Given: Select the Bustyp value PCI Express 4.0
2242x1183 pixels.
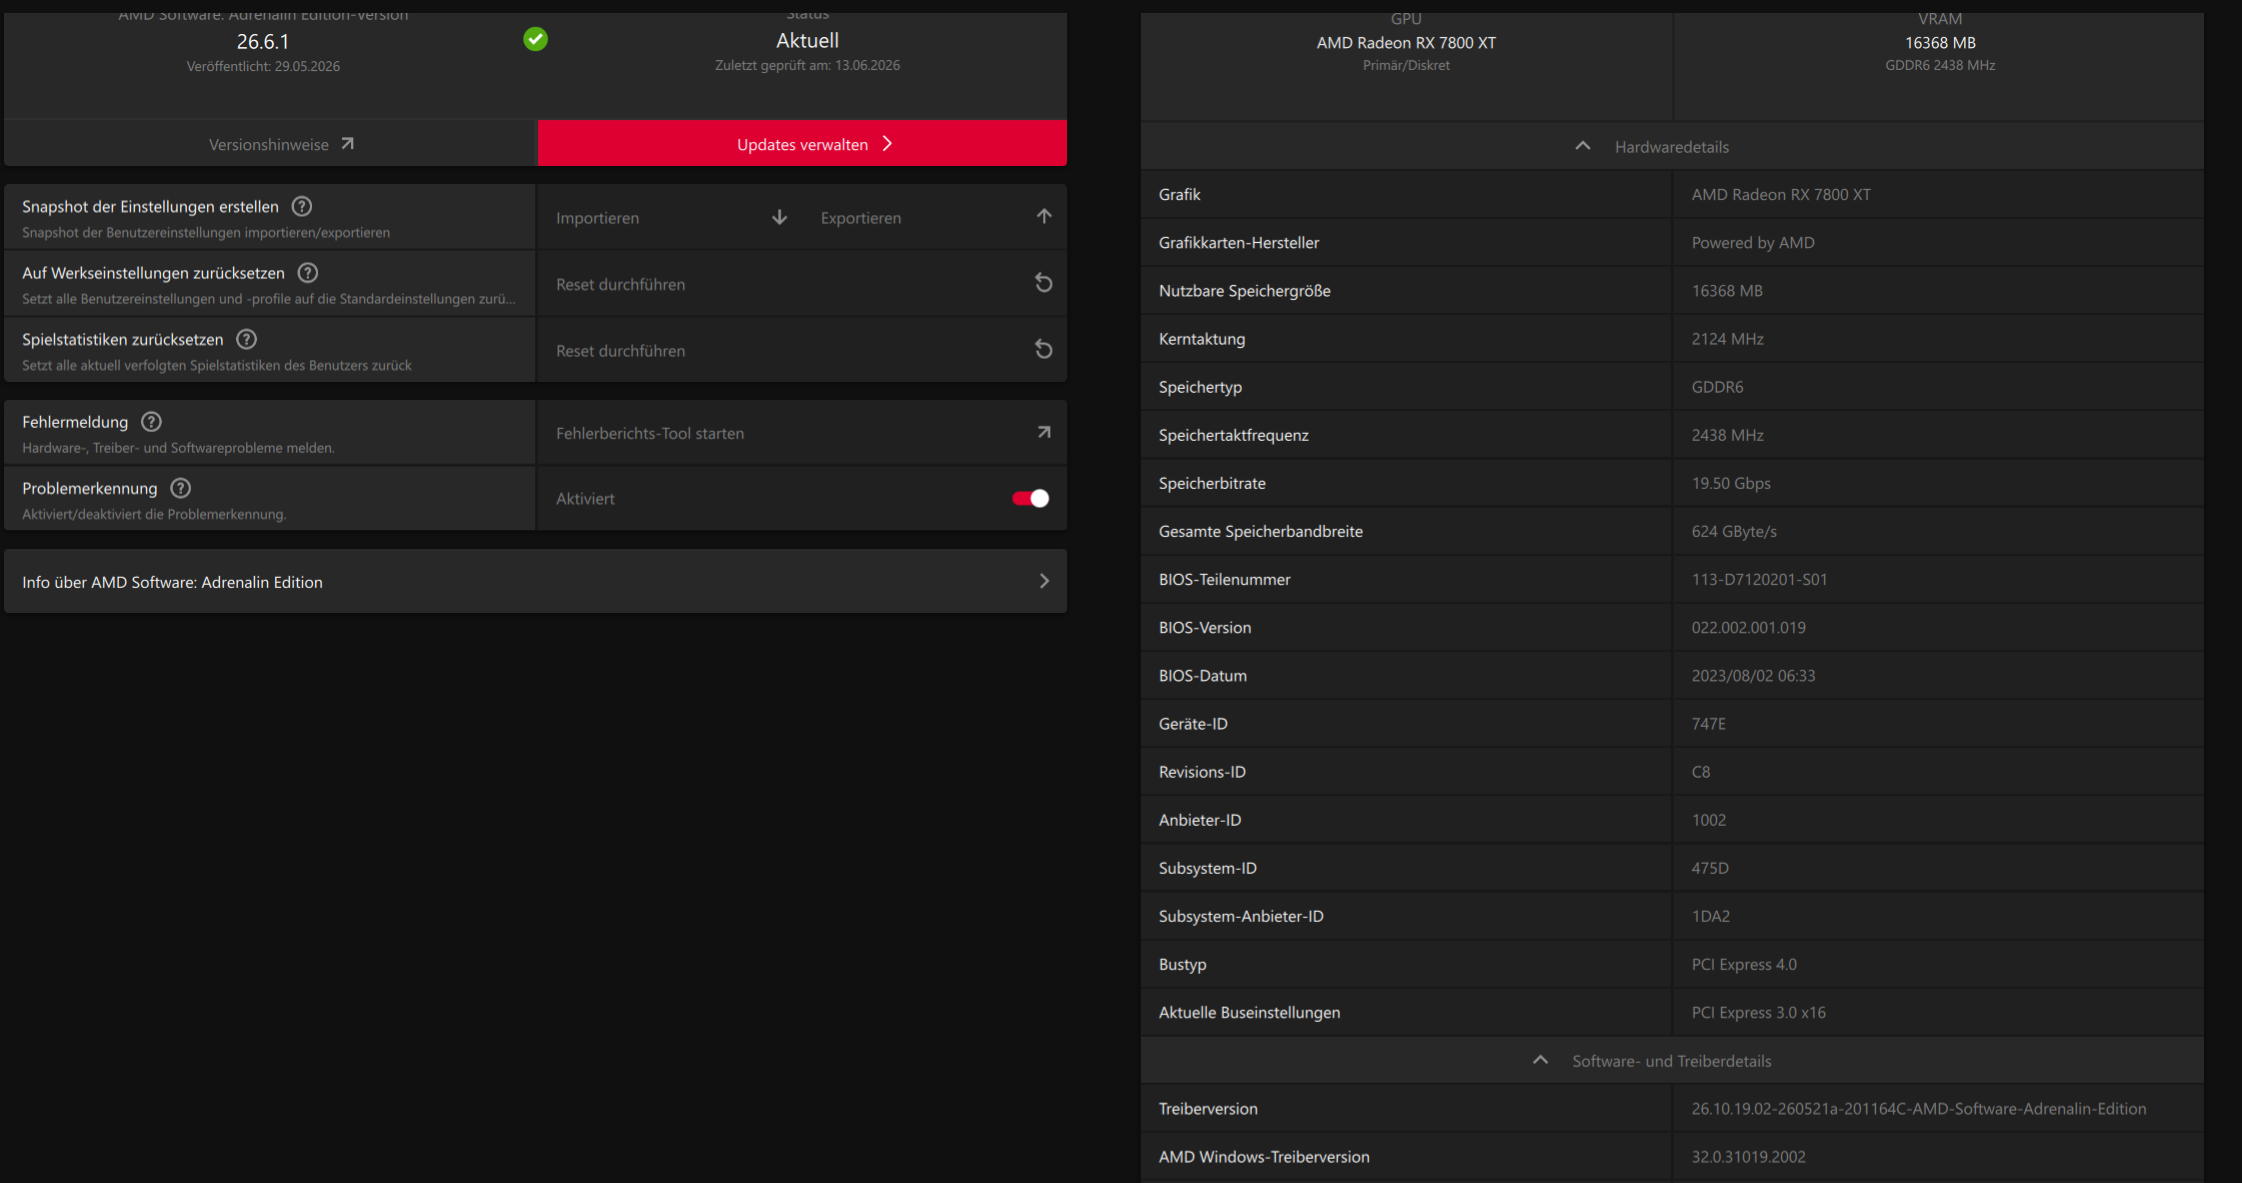Looking at the screenshot, I should [1744, 964].
